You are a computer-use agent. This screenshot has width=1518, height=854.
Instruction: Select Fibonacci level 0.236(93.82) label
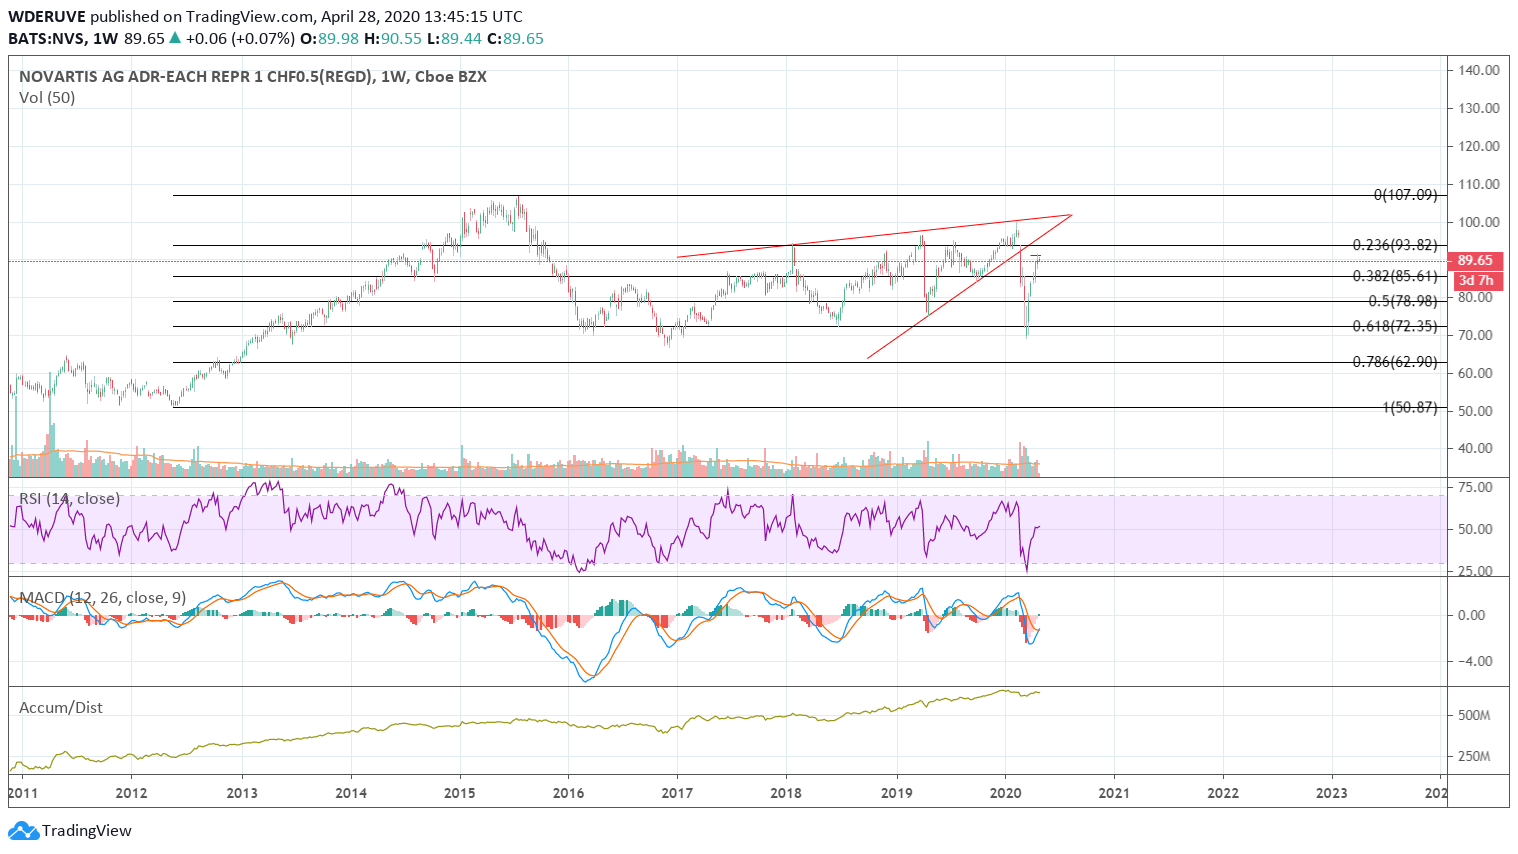pyautogui.click(x=1394, y=245)
